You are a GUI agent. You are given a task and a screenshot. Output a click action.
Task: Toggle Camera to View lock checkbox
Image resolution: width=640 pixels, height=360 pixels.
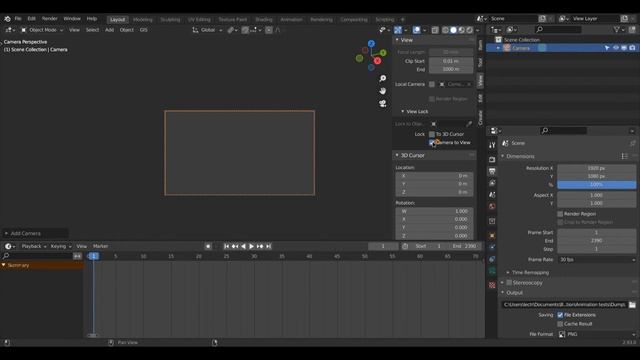(x=432, y=142)
